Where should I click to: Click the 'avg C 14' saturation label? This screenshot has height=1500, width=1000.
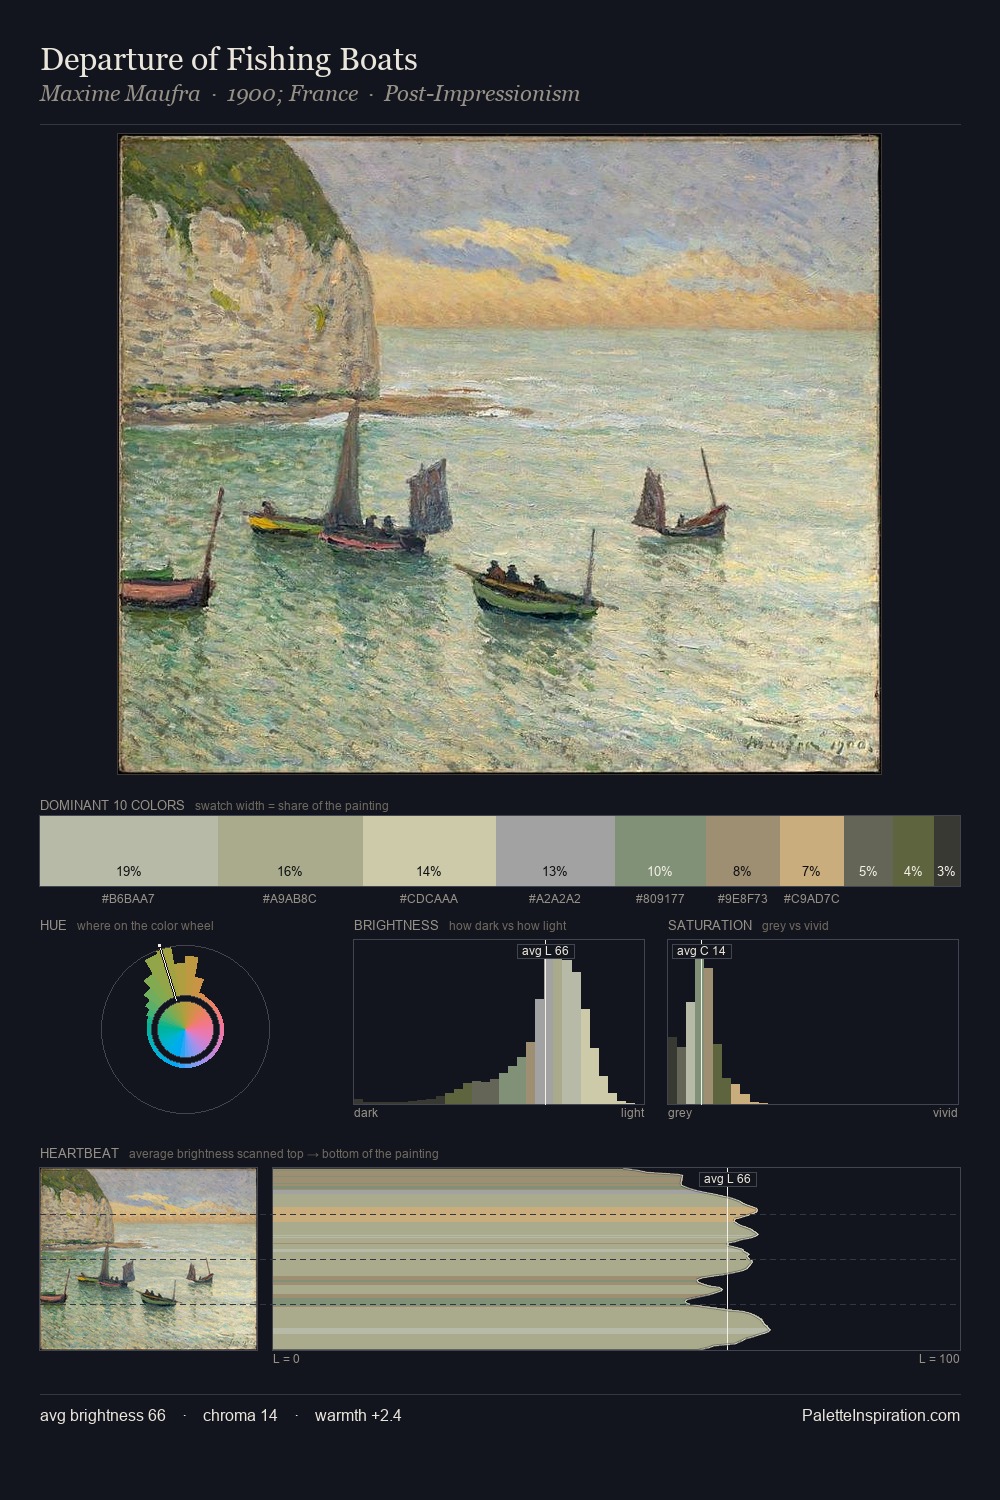point(701,951)
